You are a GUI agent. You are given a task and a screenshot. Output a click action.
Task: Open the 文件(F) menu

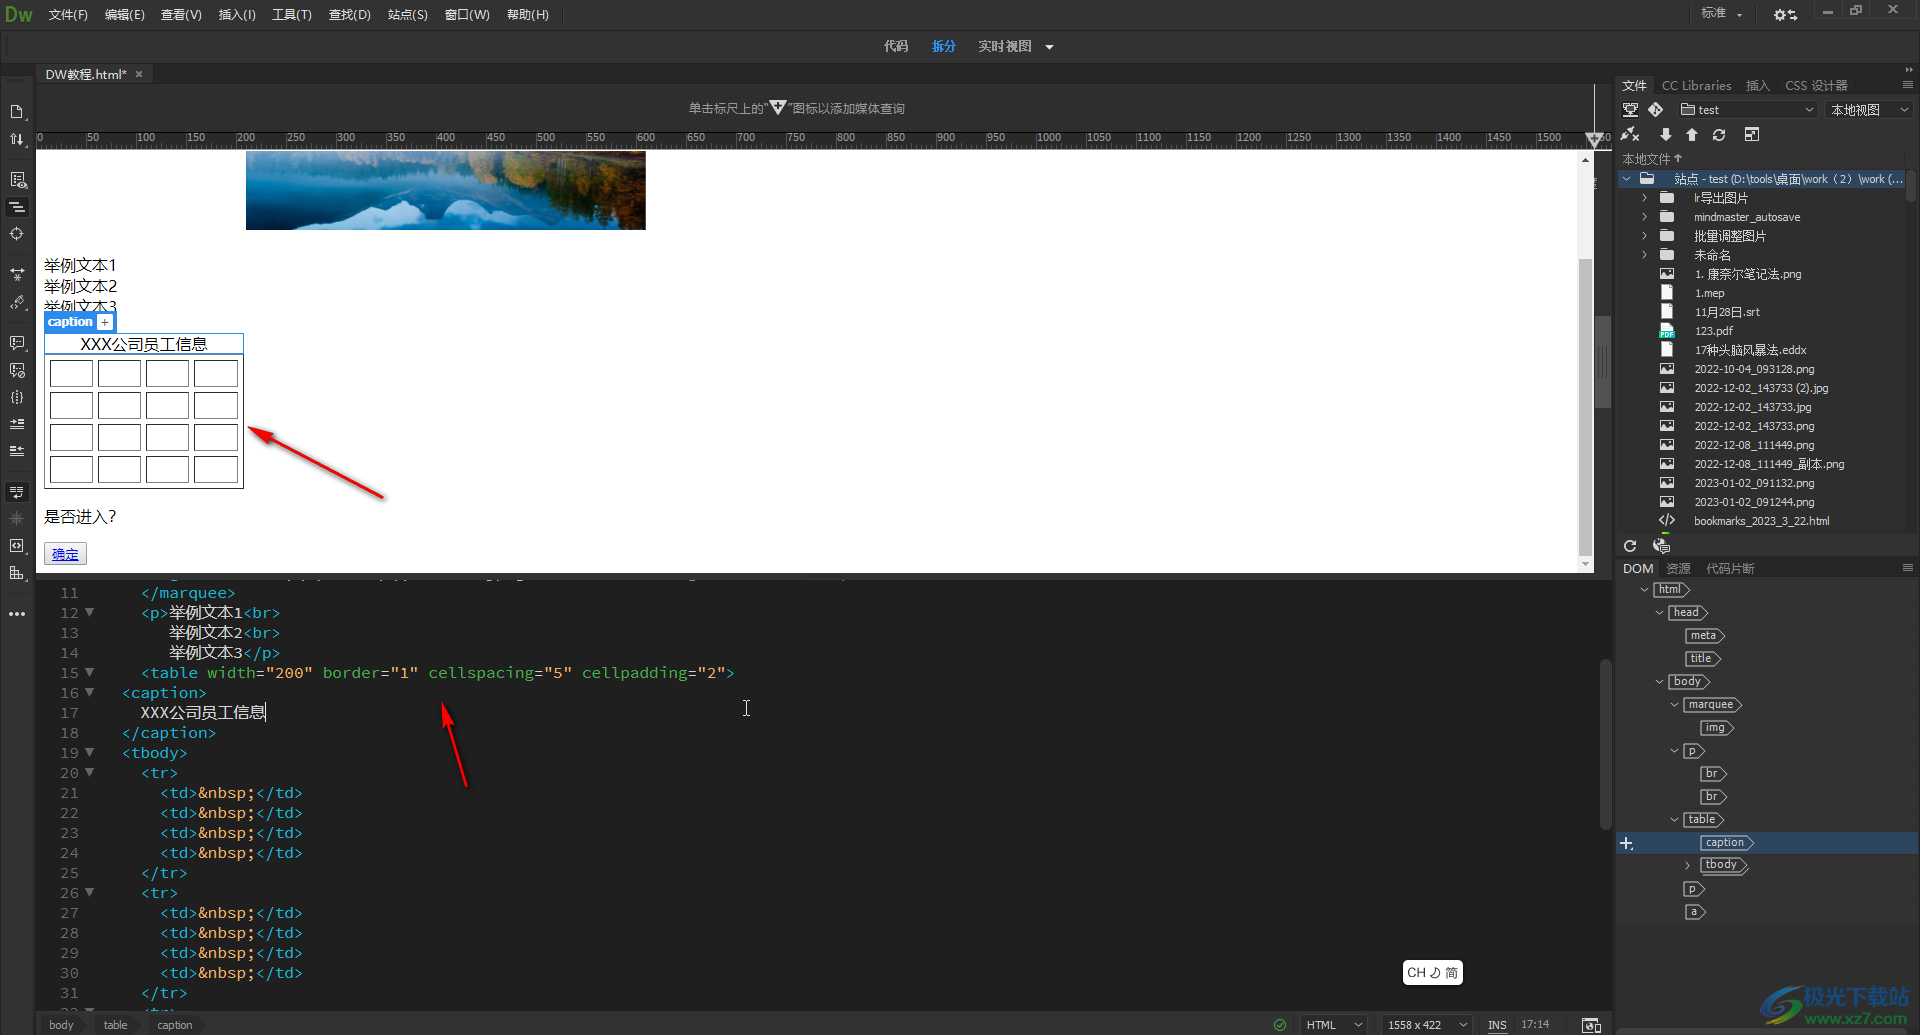click(x=68, y=15)
